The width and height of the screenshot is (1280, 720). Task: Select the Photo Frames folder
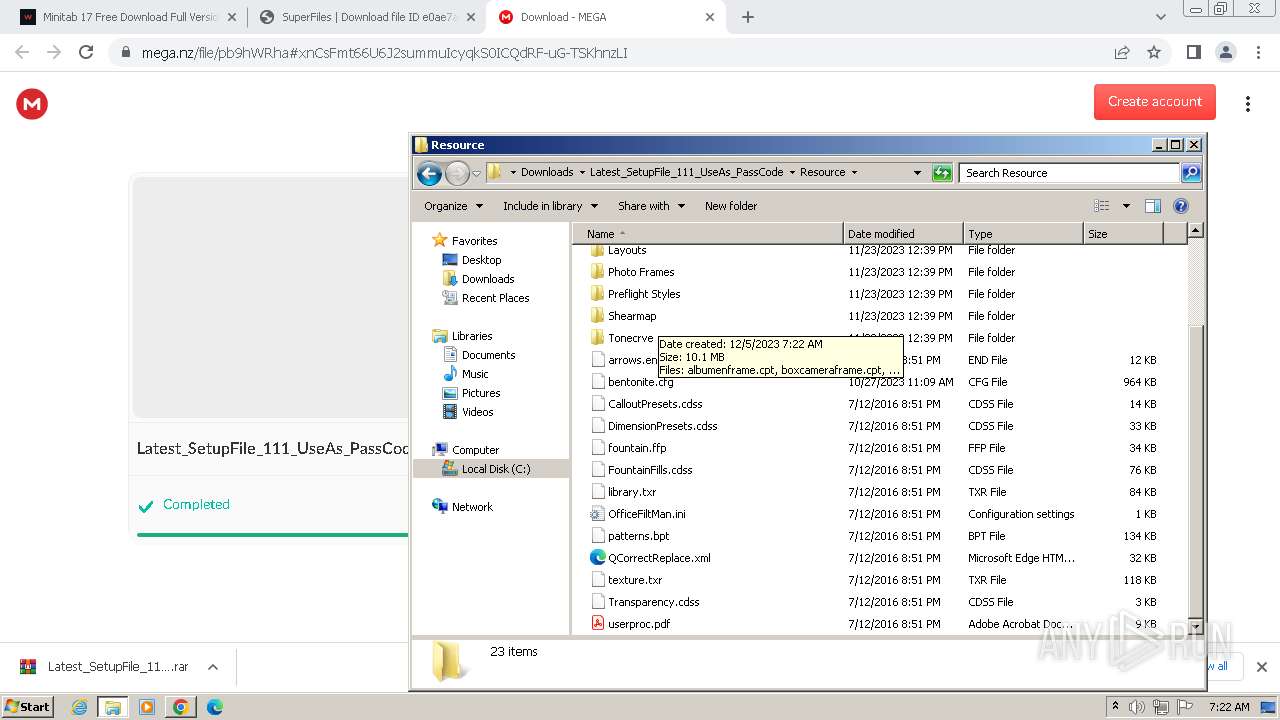[x=641, y=272]
